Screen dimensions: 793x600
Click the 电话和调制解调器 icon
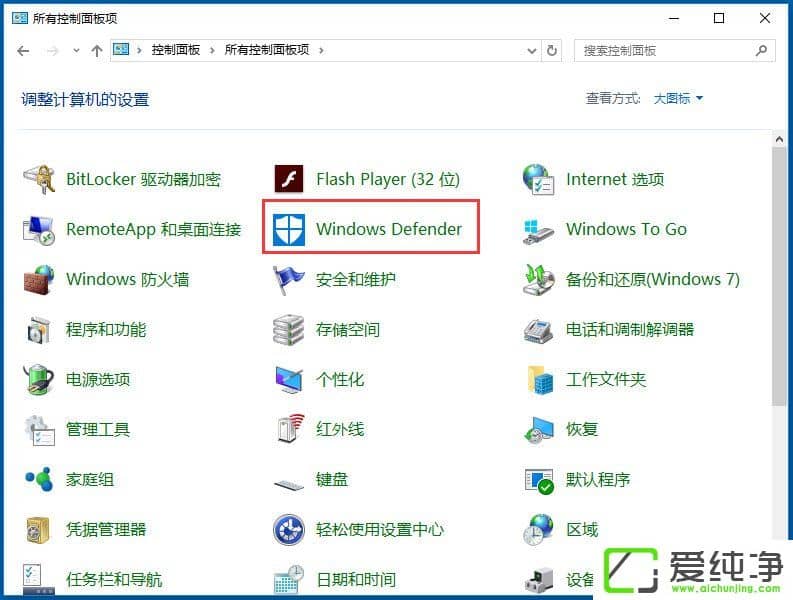pos(538,331)
